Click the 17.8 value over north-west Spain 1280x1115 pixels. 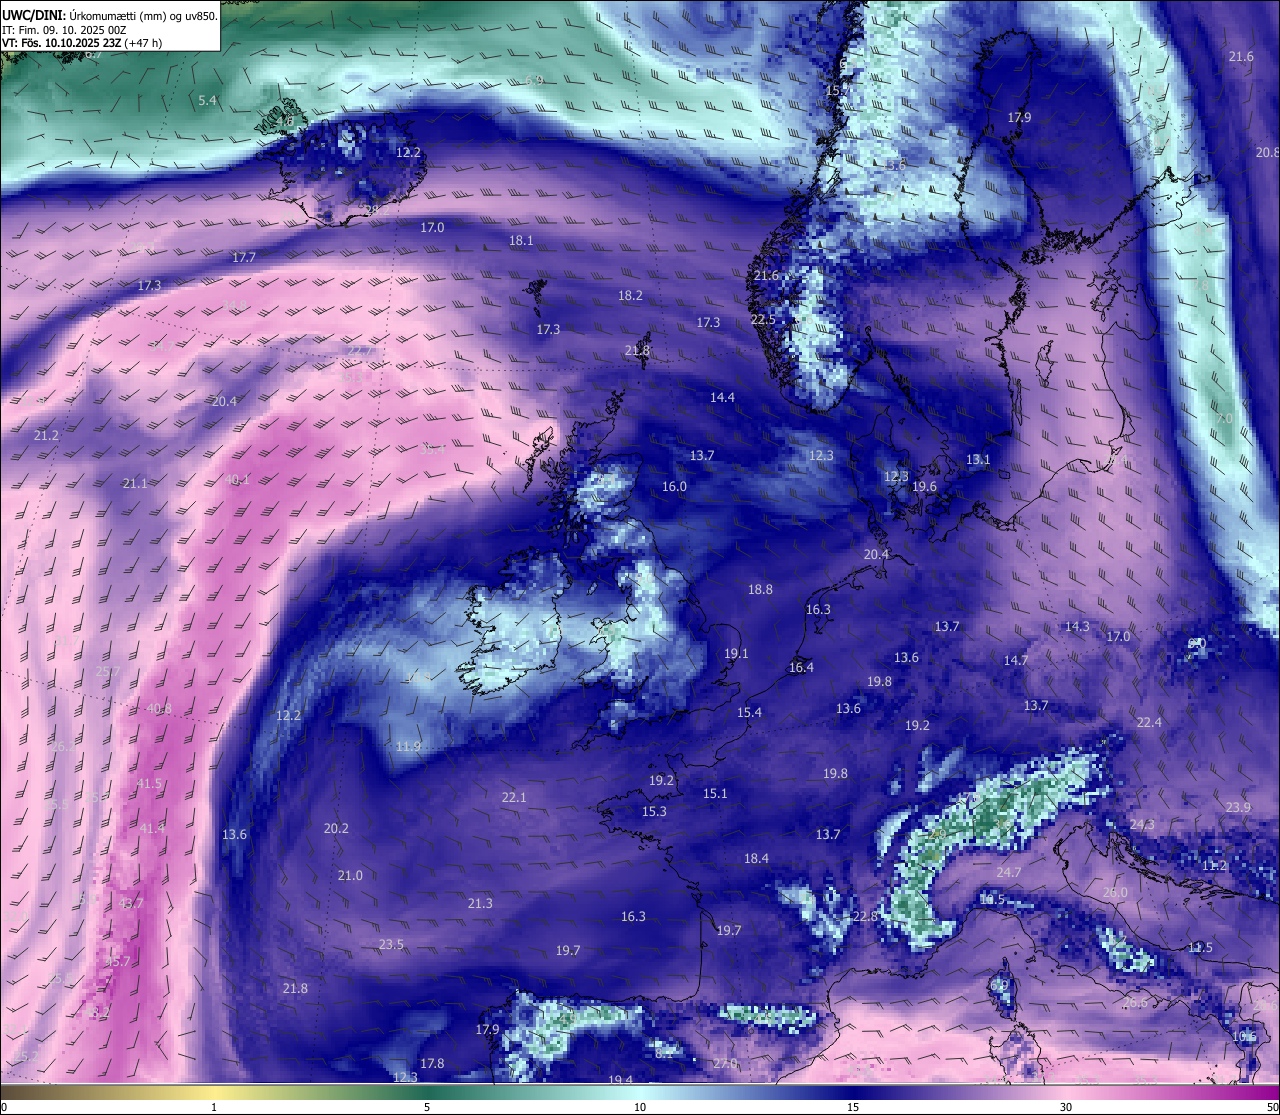432,1063
